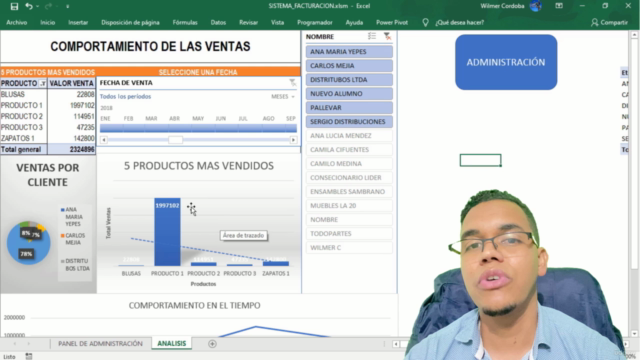This screenshot has width=640, height=360.
Task: Click the ribbon display options icon
Action: pyautogui.click(x=559, y=6)
